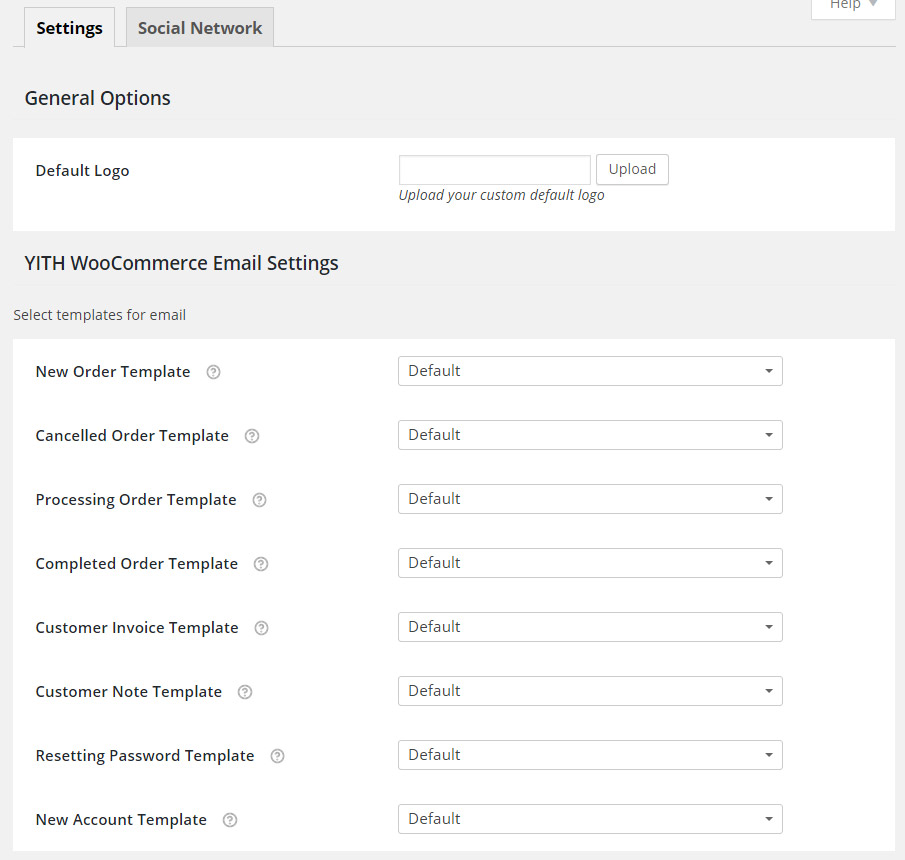Click help icon beside New Order Template
The image size is (905, 860).
coord(214,372)
